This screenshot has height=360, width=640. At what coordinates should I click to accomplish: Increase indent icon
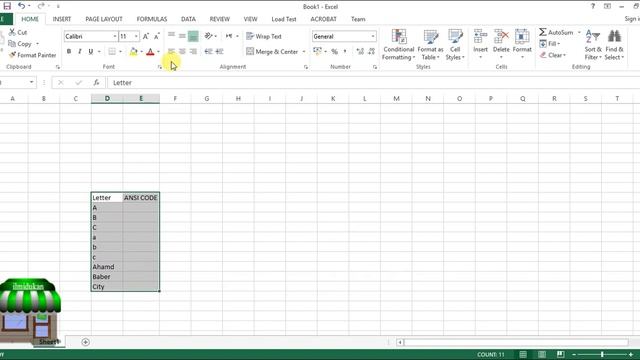220,51
